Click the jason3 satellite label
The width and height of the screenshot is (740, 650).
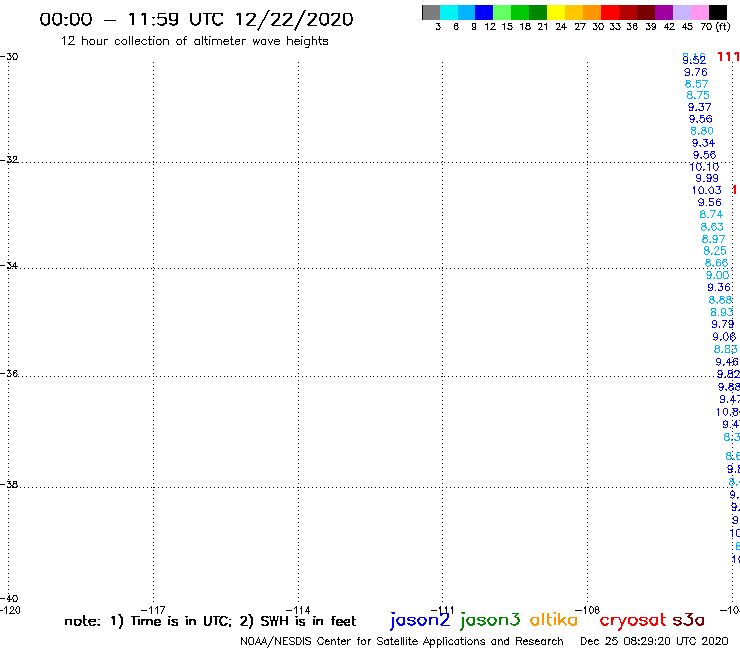tap(490, 620)
